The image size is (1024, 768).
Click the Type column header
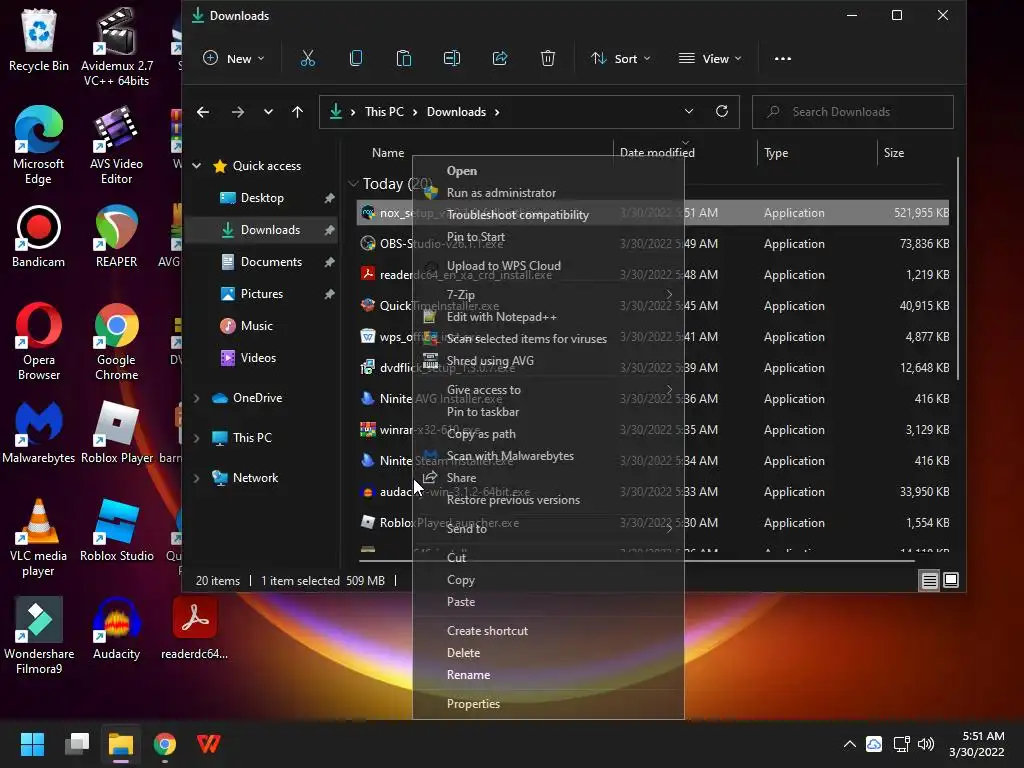(816, 153)
